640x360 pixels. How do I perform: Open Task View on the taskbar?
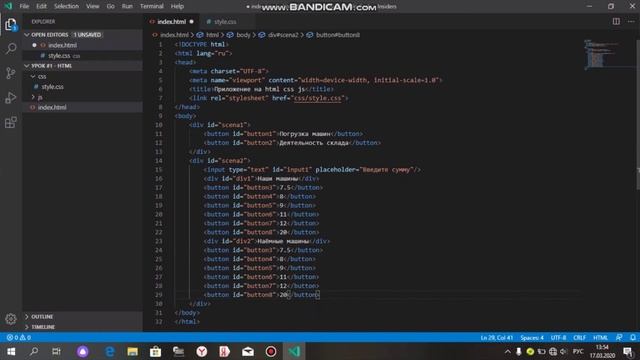coord(56,351)
